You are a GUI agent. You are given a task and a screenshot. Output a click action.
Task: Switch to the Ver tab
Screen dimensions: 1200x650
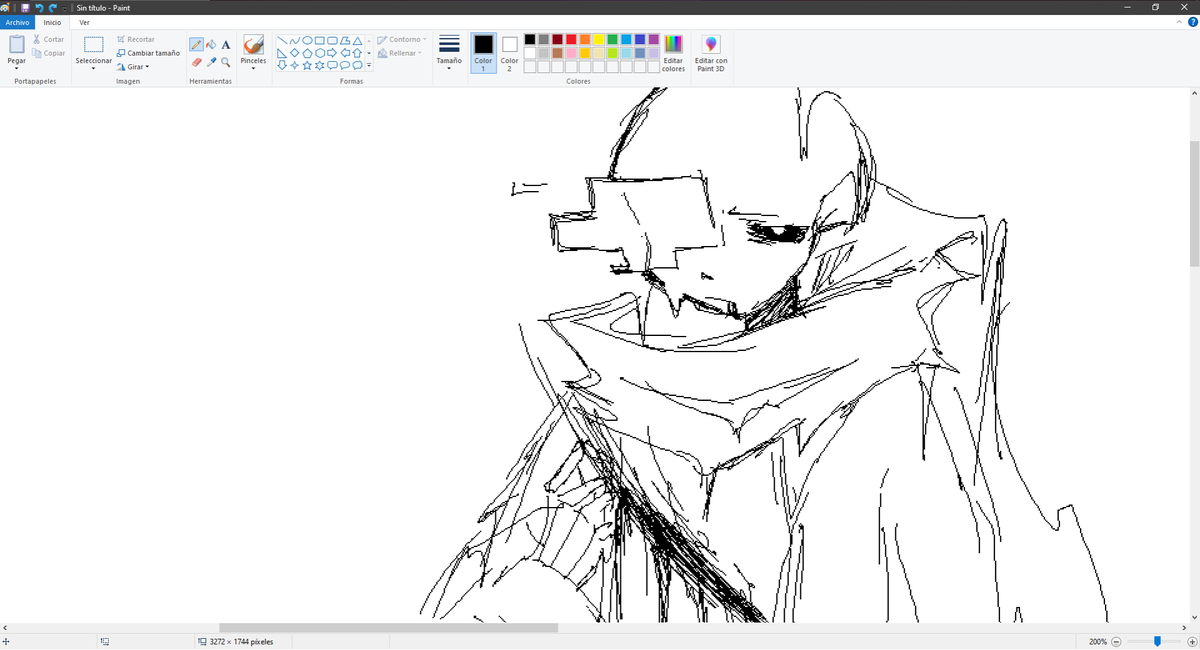tap(84, 22)
